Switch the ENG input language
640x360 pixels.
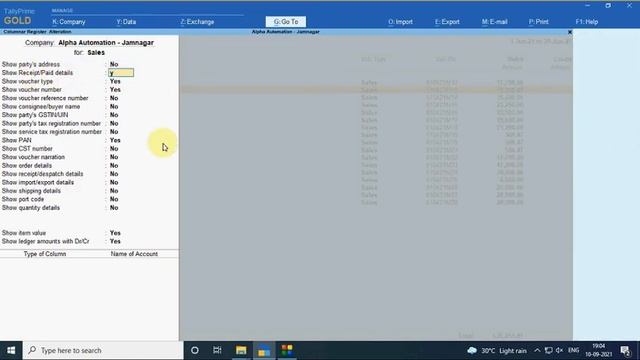[x=573, y=351]
